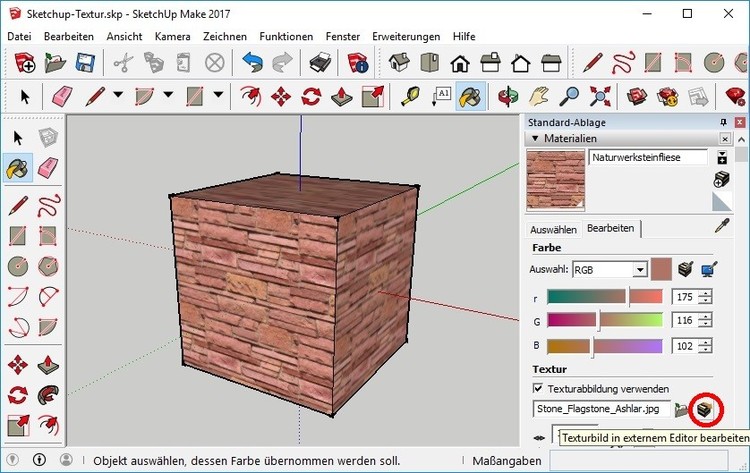Edit texture image in external editor
750x473 pixels.
[705, 409]
